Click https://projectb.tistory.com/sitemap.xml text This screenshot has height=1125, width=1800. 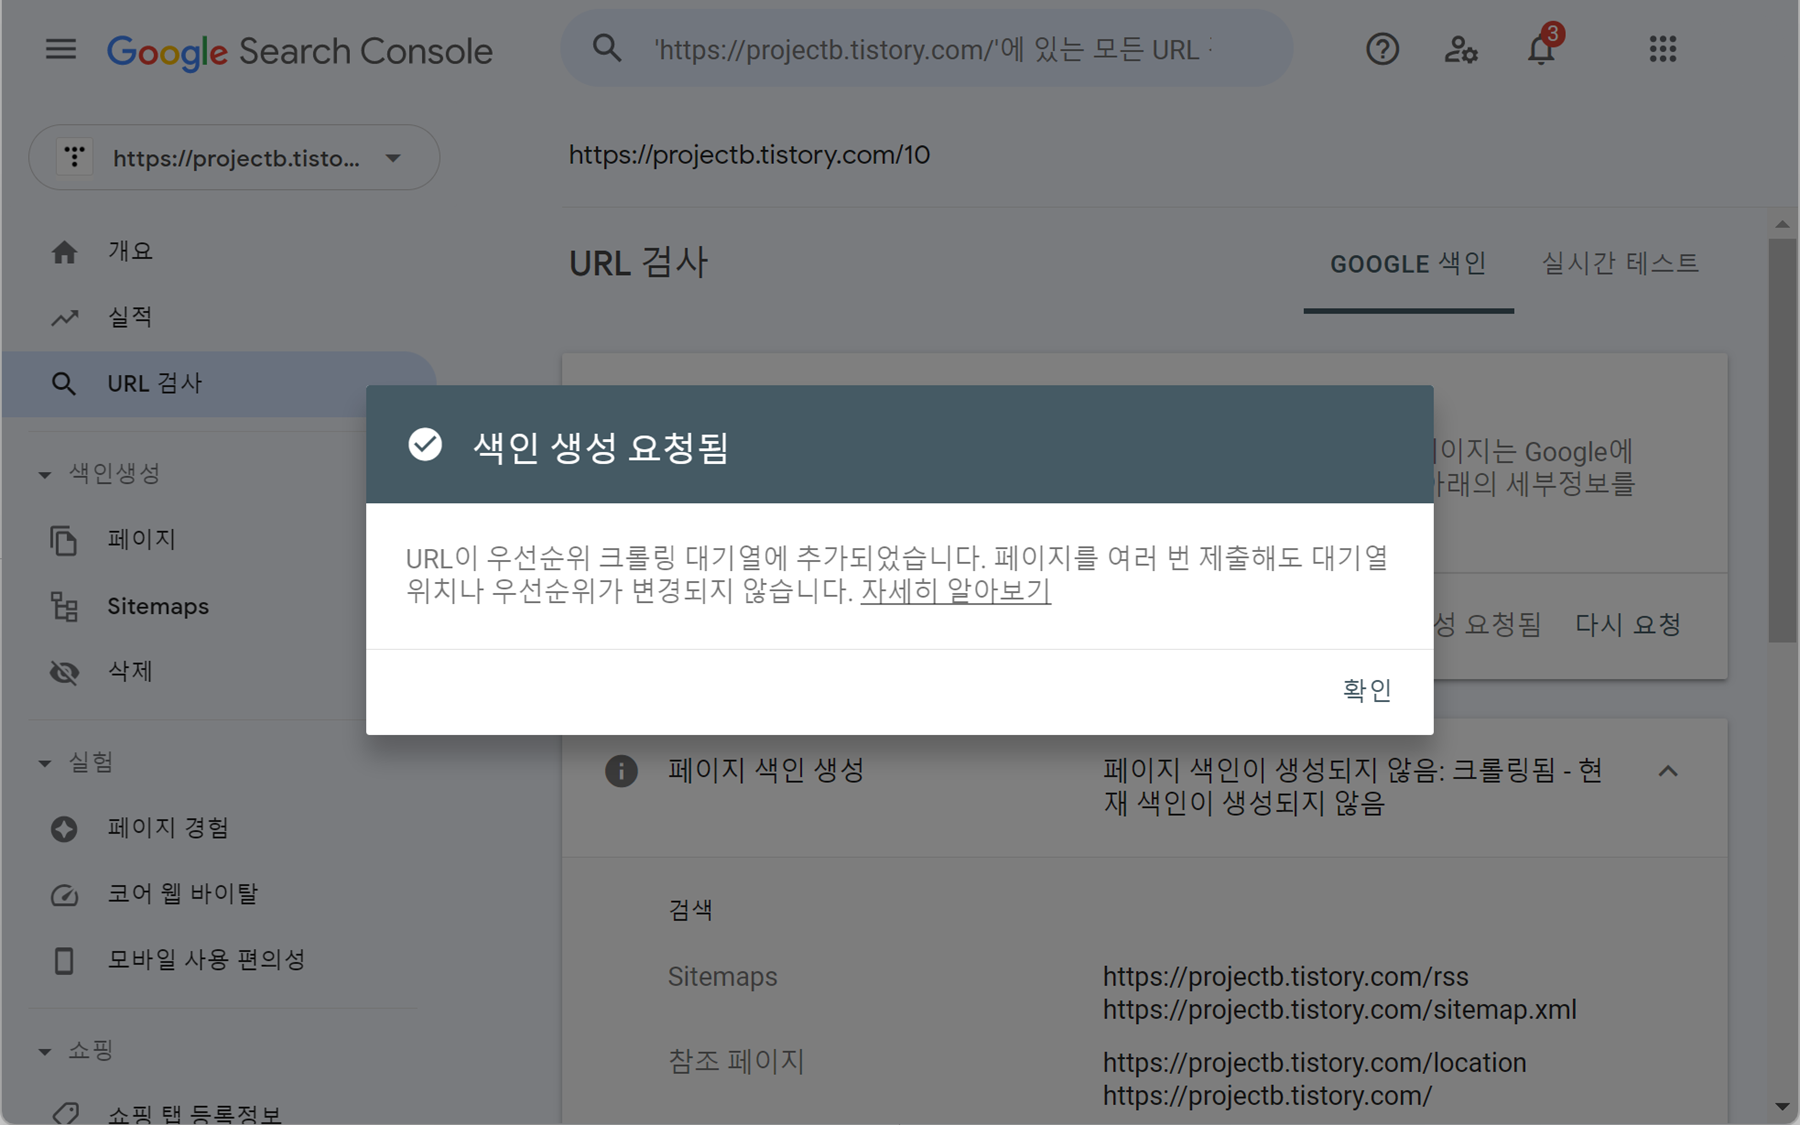coord(1339,1010)
